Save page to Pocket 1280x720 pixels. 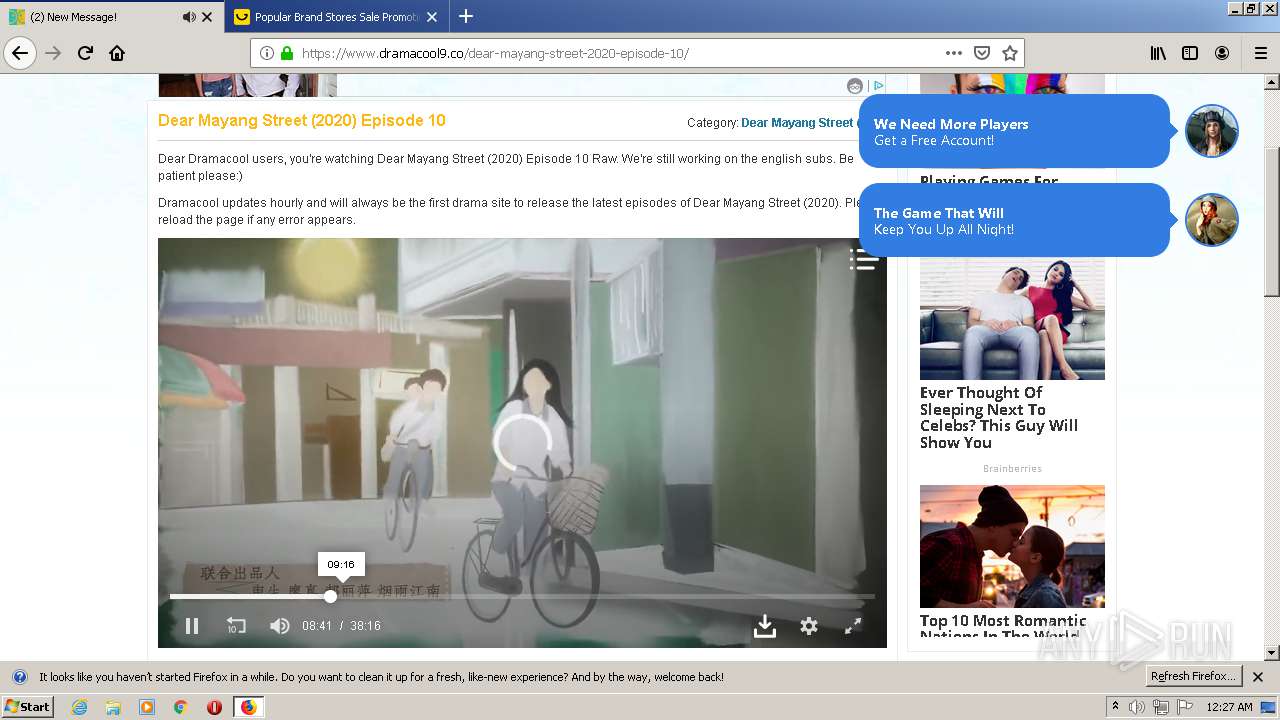click(982, 53)
